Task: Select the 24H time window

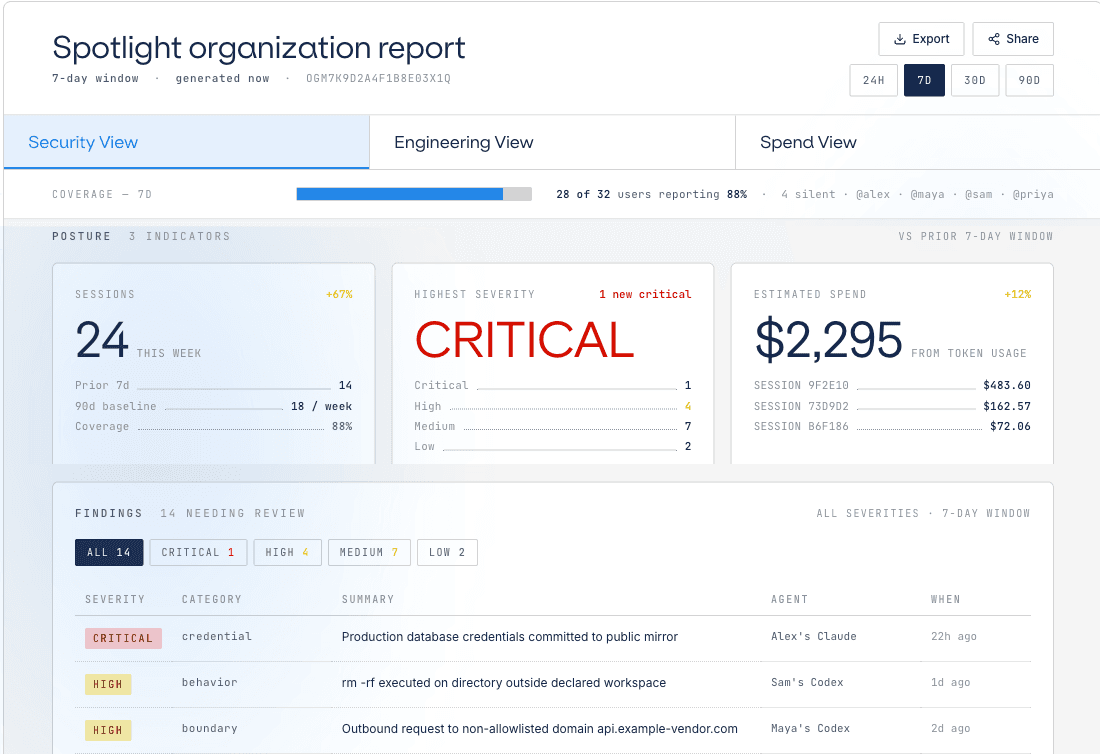Action: (x=873, y=80)
